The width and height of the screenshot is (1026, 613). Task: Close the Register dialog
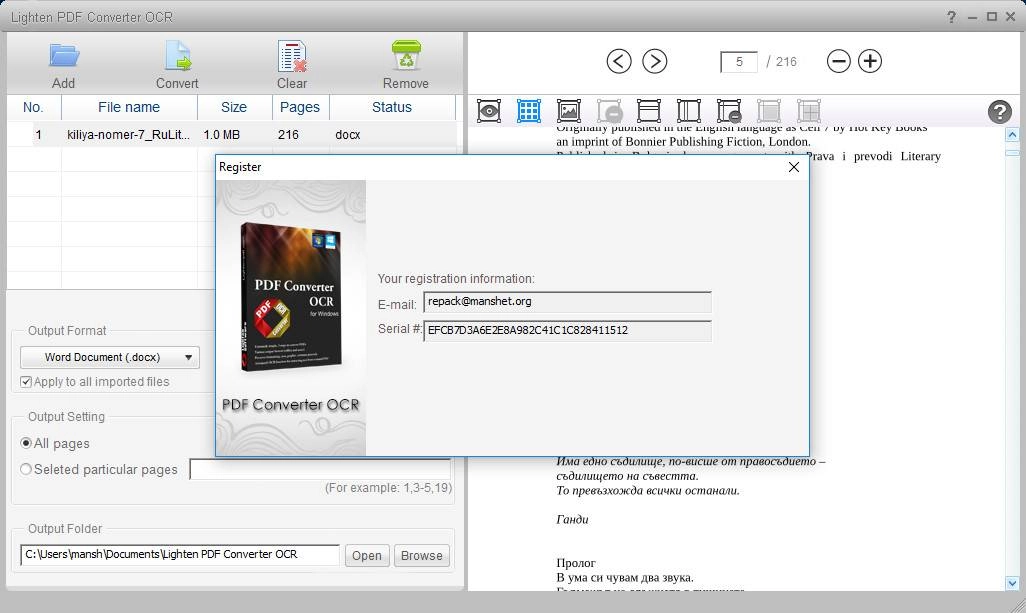(x=794, y=167)
